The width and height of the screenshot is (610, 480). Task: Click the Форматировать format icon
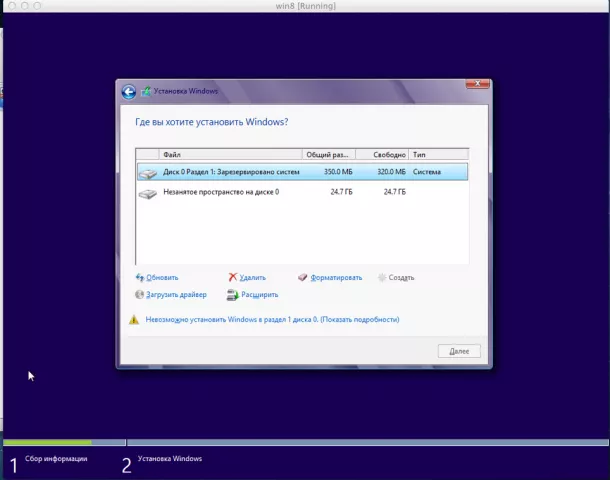pyautogui.click(x=303, y=277)
